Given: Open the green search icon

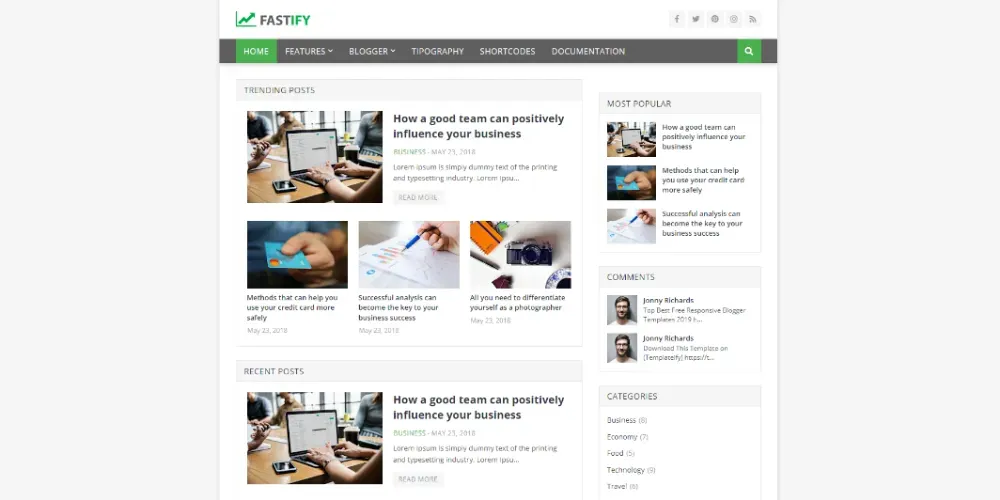Looking at the screenshot, I should pos(749,51).
